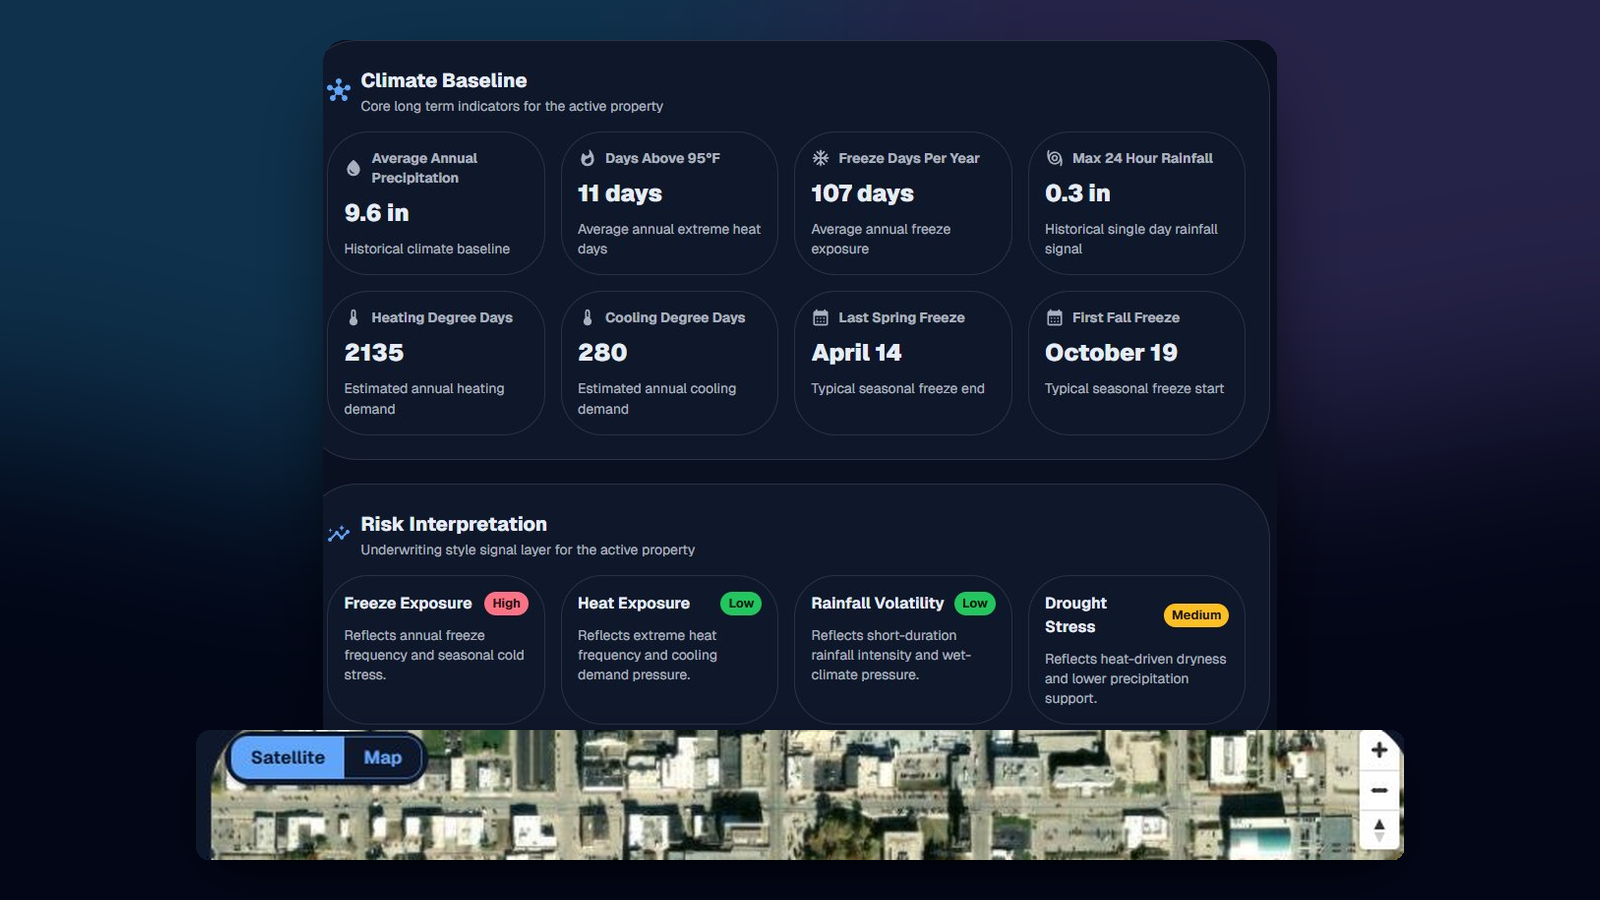Switch to the Map view
1600x900 pixels.
tap(383, 758)
